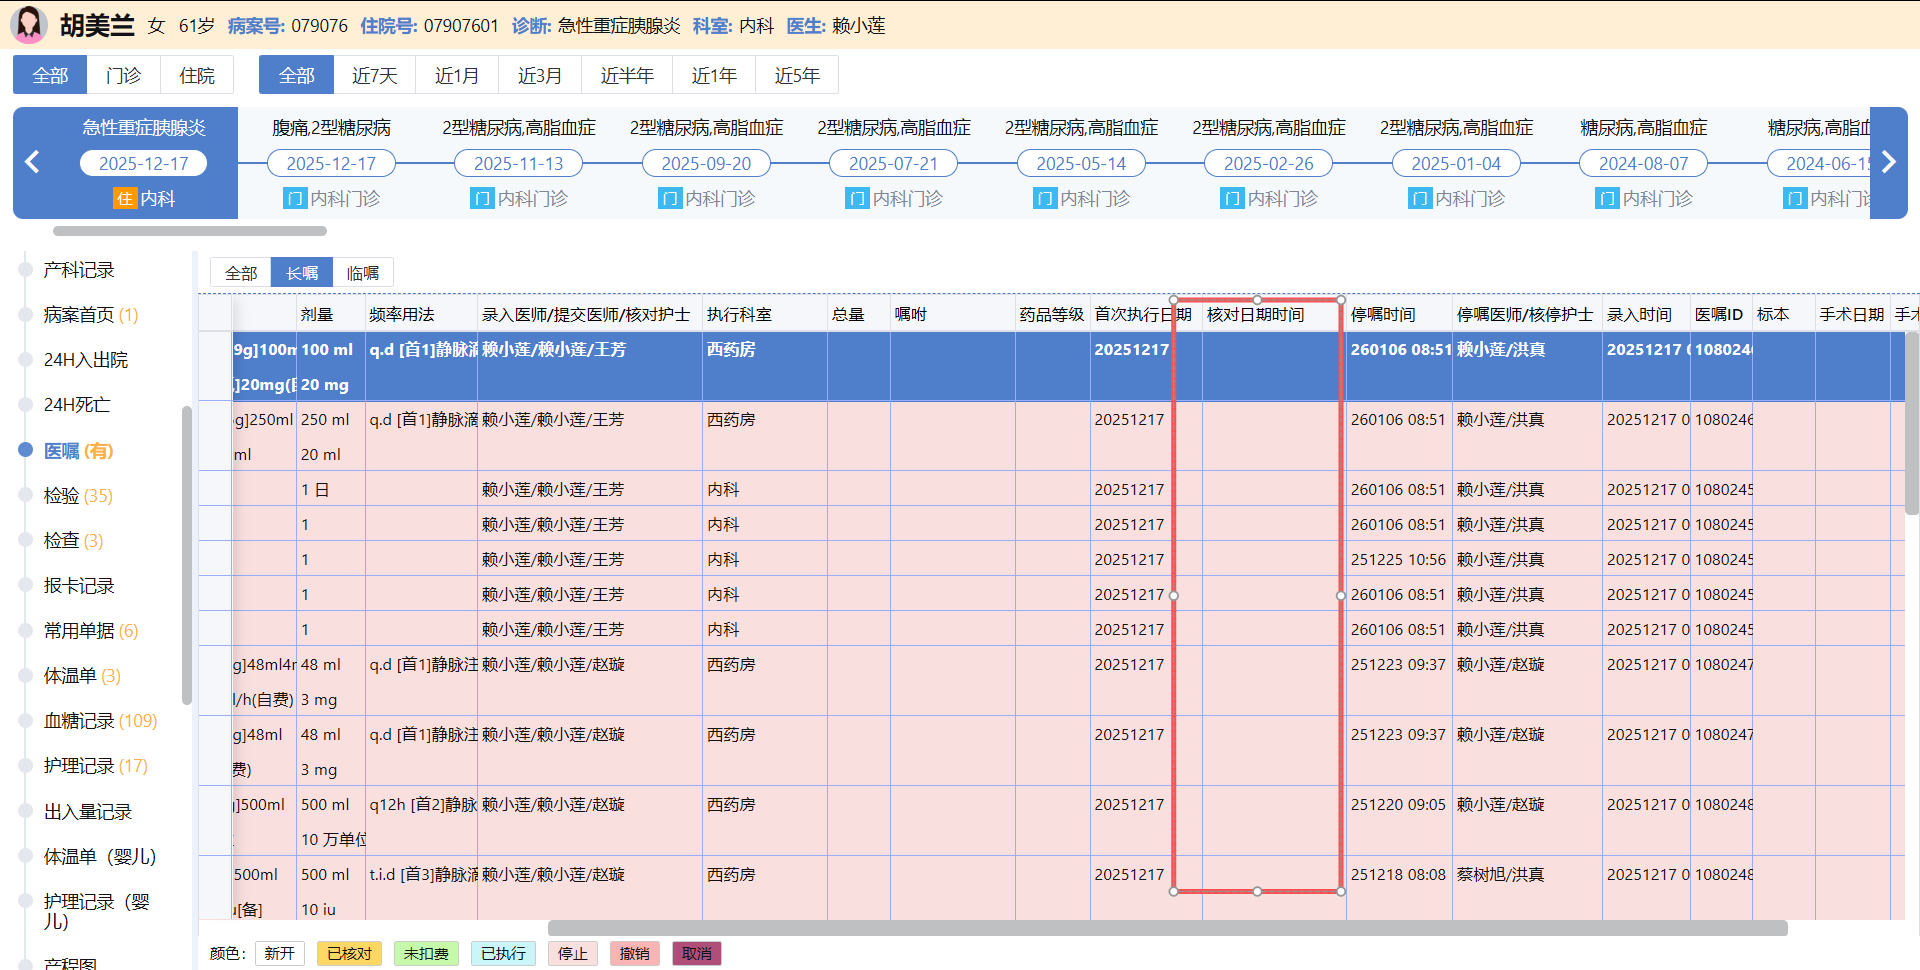The width and height of the screenshot is (1920, 970).
Task: Click the visit timeline horizontal scrollbar
Action: 190,231
